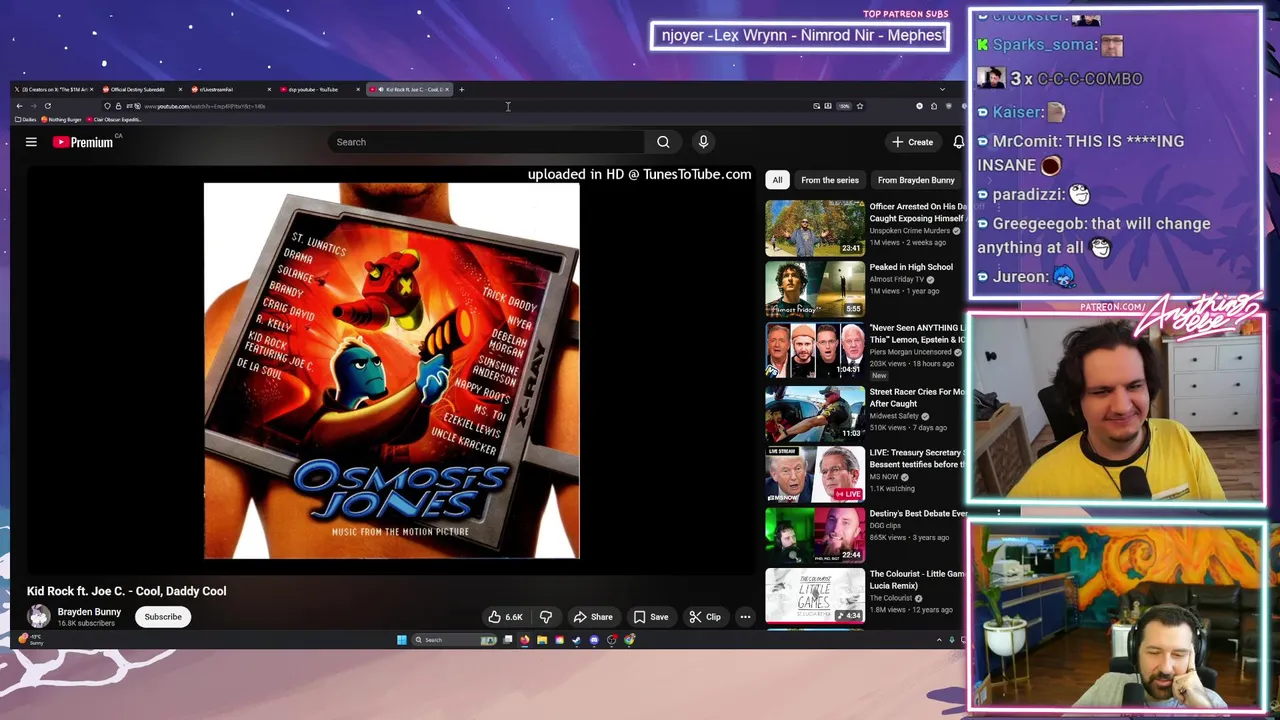1280x720 pixels.
Task: Switch to Creators on X tab
Action: [x=52, y=89]
